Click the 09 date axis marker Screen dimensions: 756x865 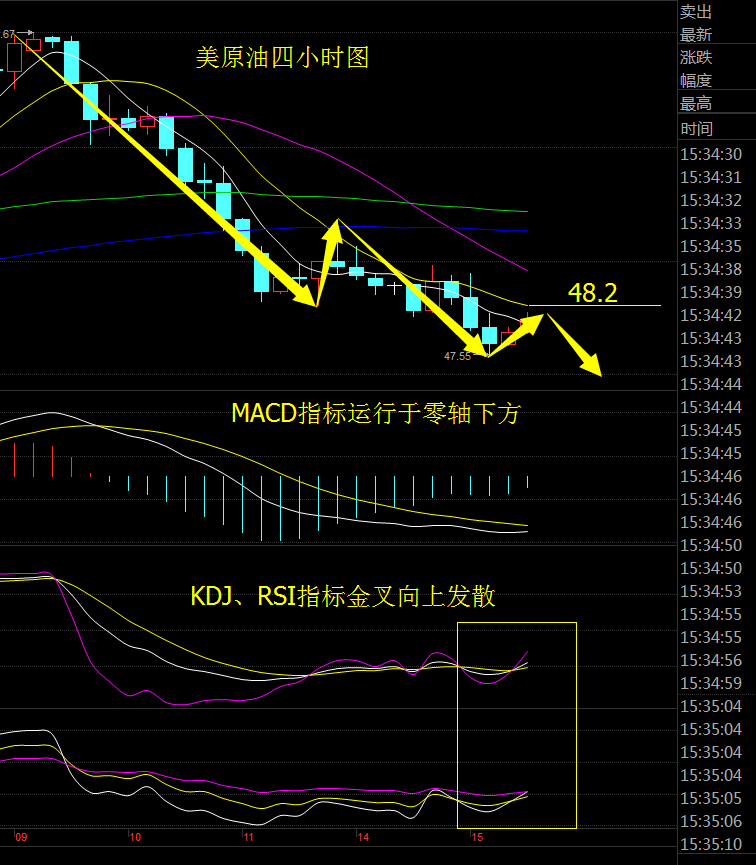coord(21,837)
